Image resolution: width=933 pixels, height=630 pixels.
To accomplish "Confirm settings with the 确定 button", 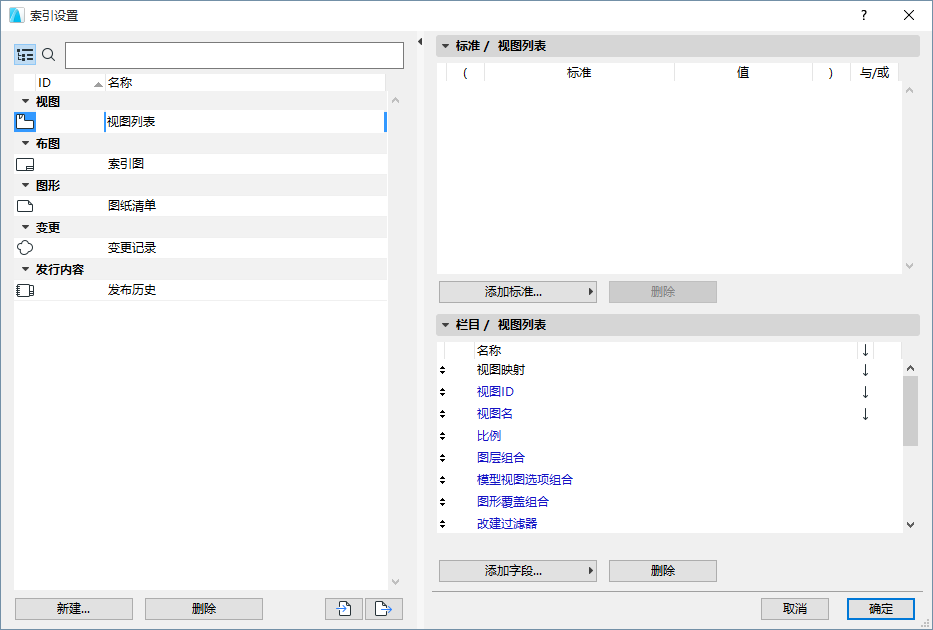I will tap(880, 608).
